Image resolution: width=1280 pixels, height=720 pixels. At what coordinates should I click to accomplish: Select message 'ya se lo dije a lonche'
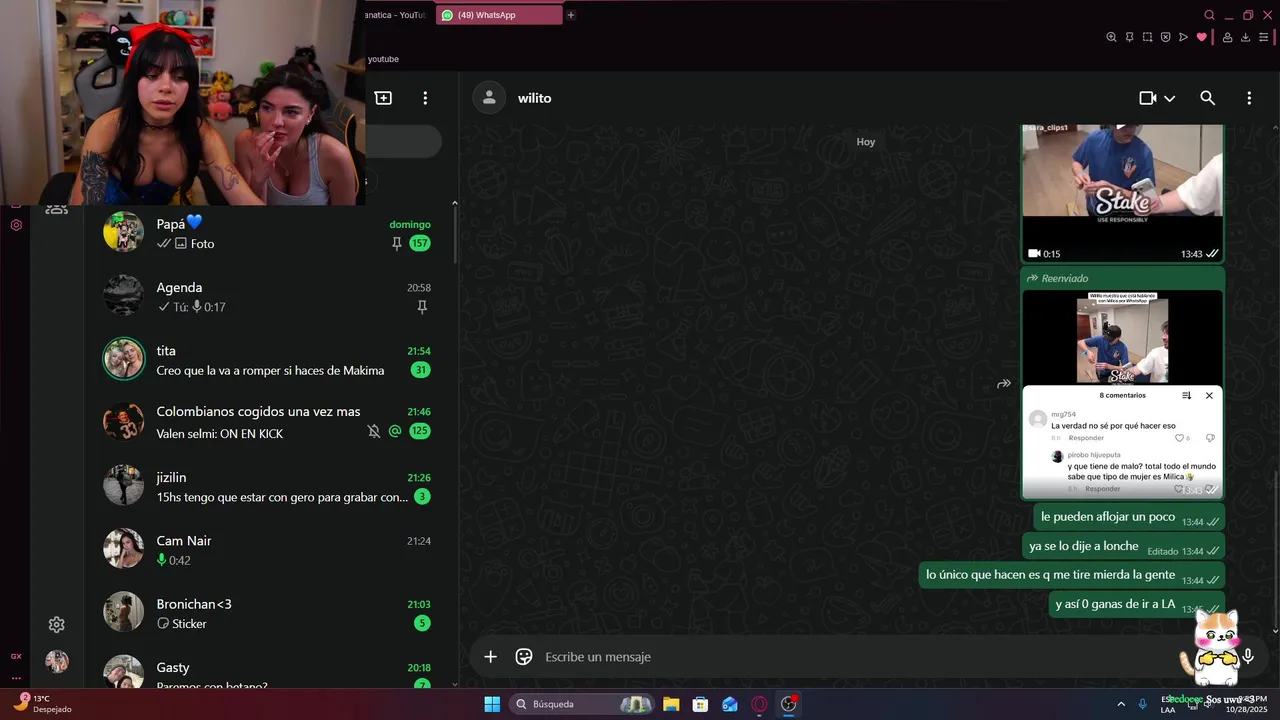(1123, 547)
